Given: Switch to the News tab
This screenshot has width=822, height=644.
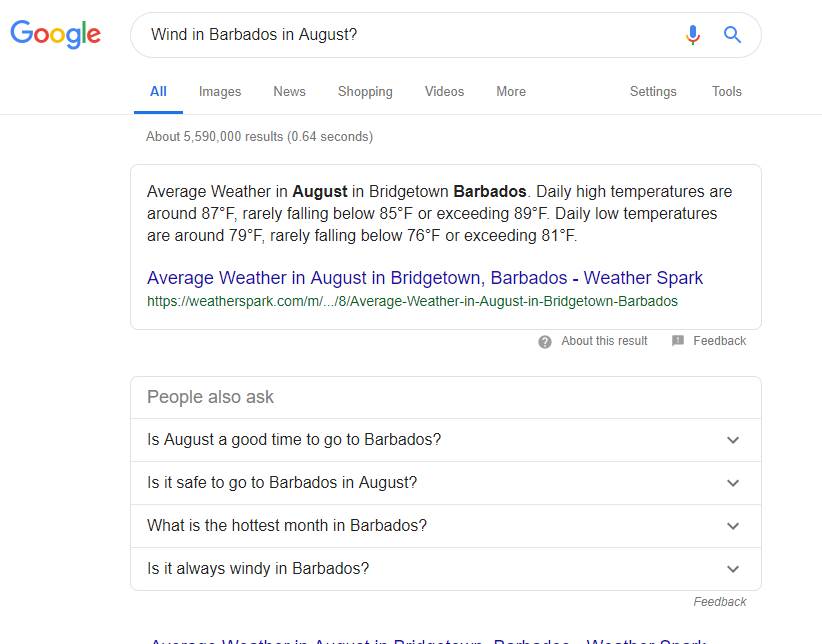Looking at the screenshot, I should tap(289, 91).
